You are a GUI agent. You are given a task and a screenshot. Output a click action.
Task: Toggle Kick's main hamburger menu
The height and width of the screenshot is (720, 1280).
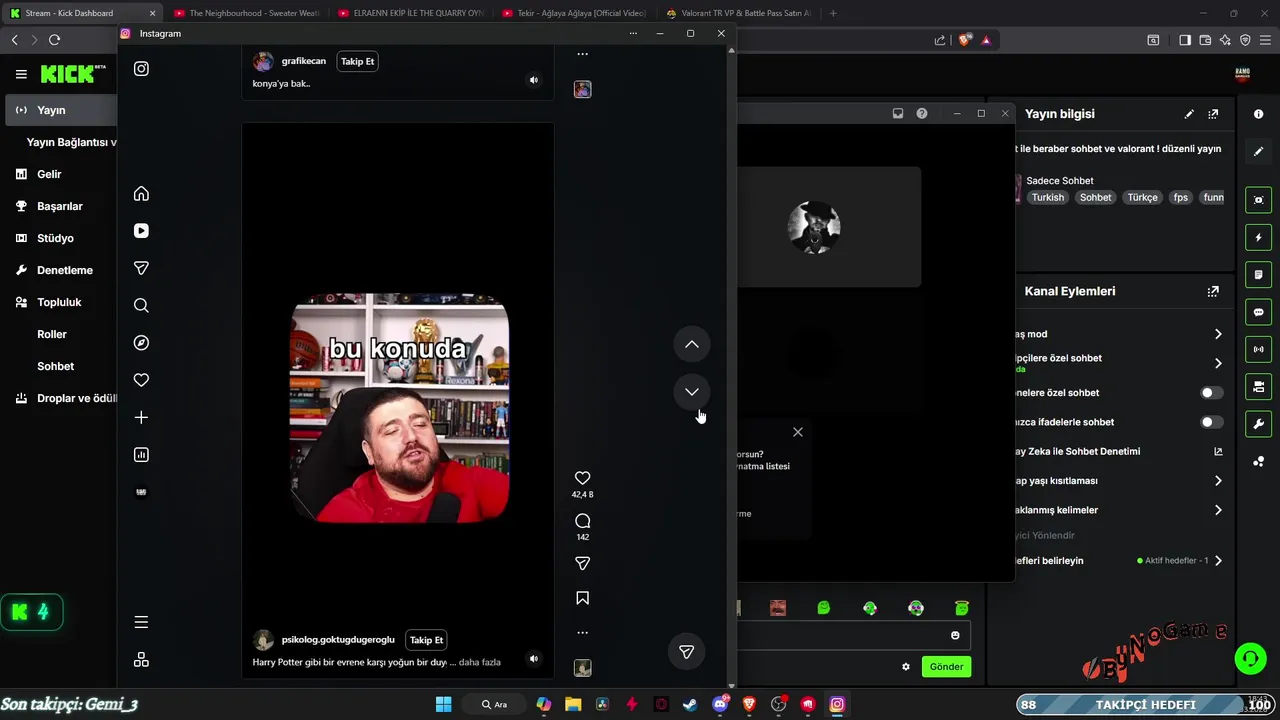(21, 74)
